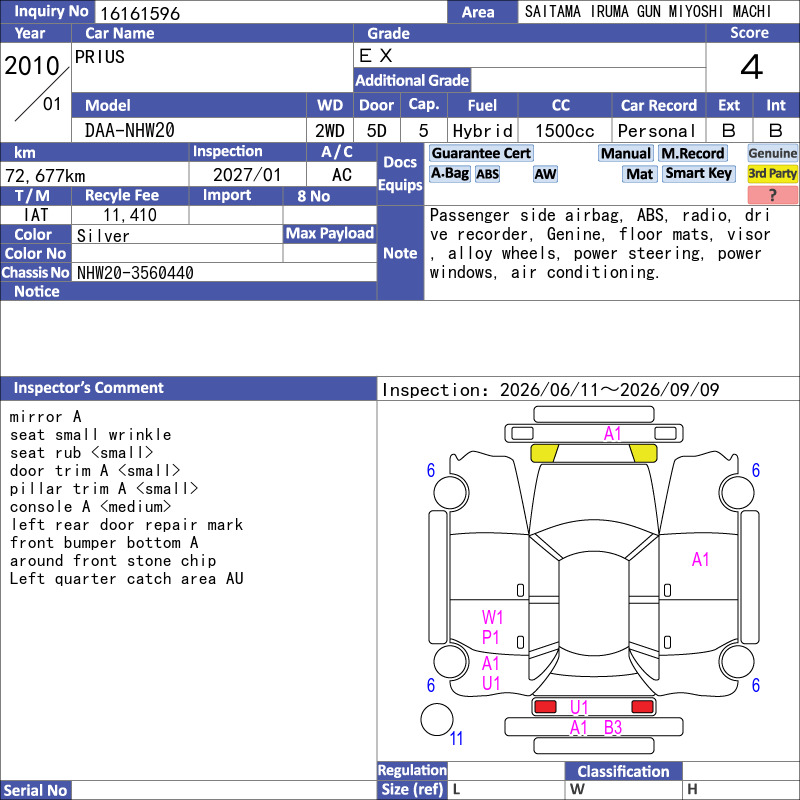Click the B3 damage mark on rear bumper

click(612, 727)
